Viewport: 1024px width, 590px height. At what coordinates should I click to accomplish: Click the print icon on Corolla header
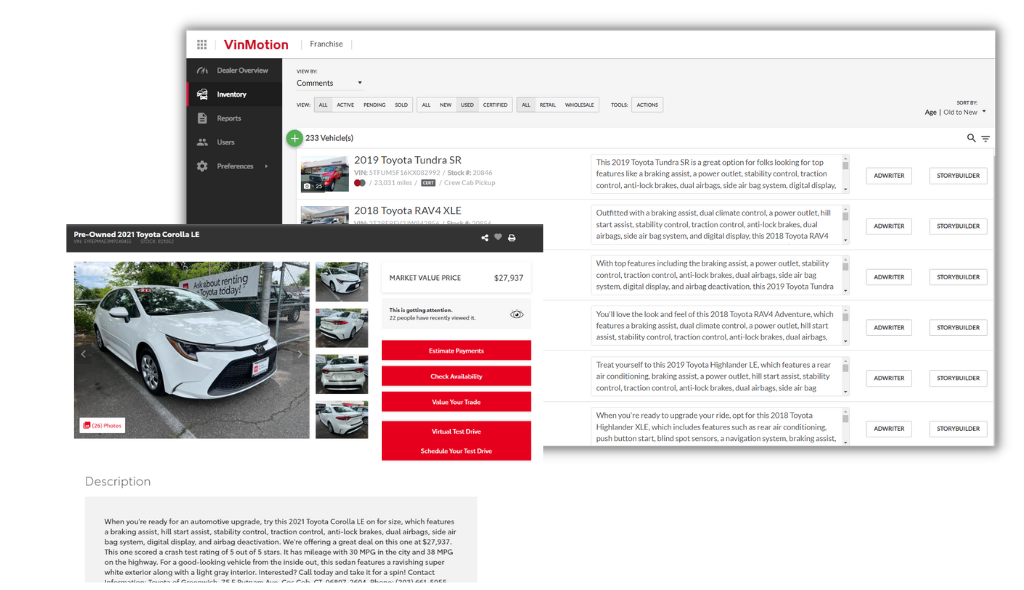click(512, 238)
